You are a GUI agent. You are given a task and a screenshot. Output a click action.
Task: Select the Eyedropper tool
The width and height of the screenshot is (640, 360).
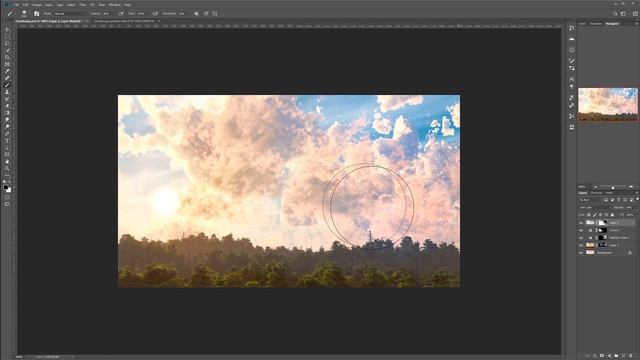7,71
